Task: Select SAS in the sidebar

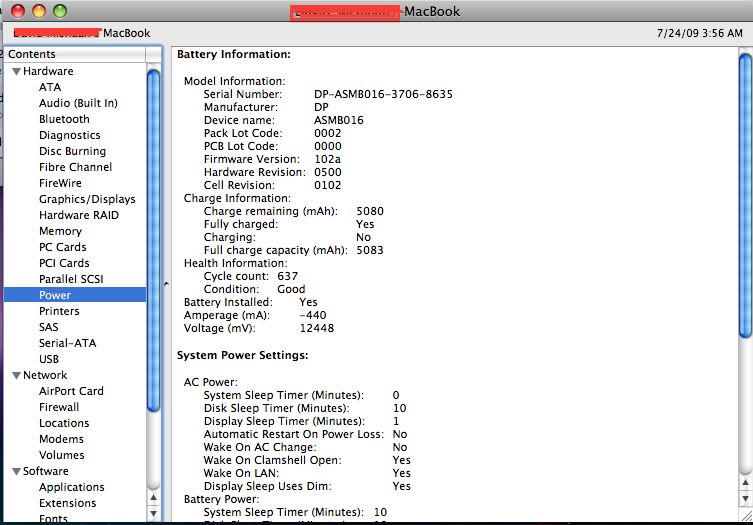Action: (49, 327)
